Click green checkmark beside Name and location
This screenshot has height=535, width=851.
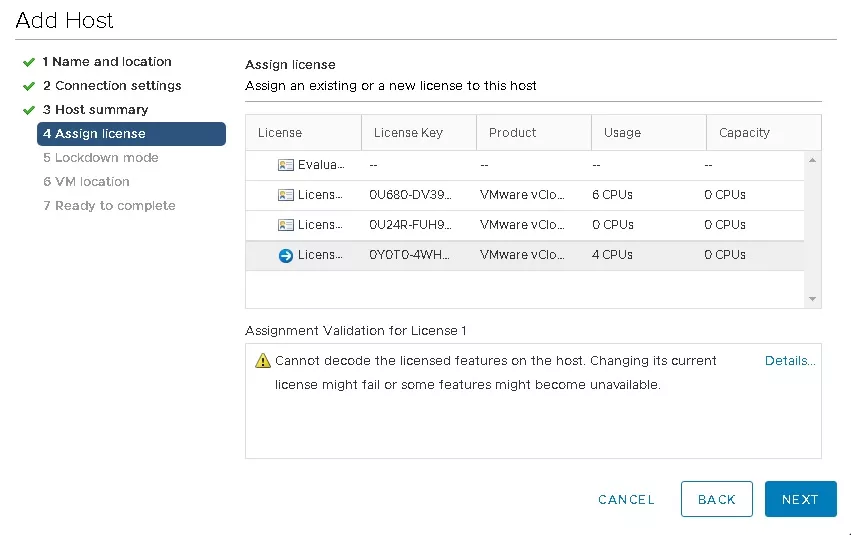pos(29,62)
